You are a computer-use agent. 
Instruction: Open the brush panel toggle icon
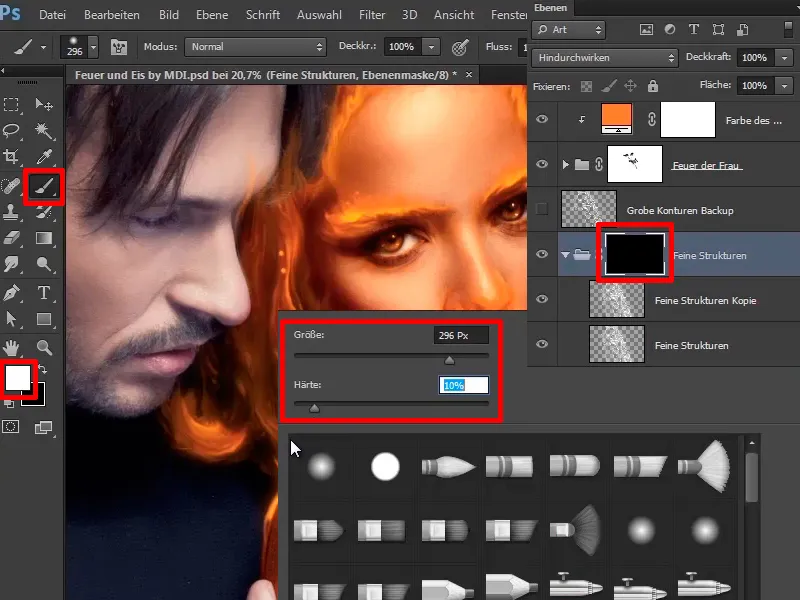[x=119, y=47]
